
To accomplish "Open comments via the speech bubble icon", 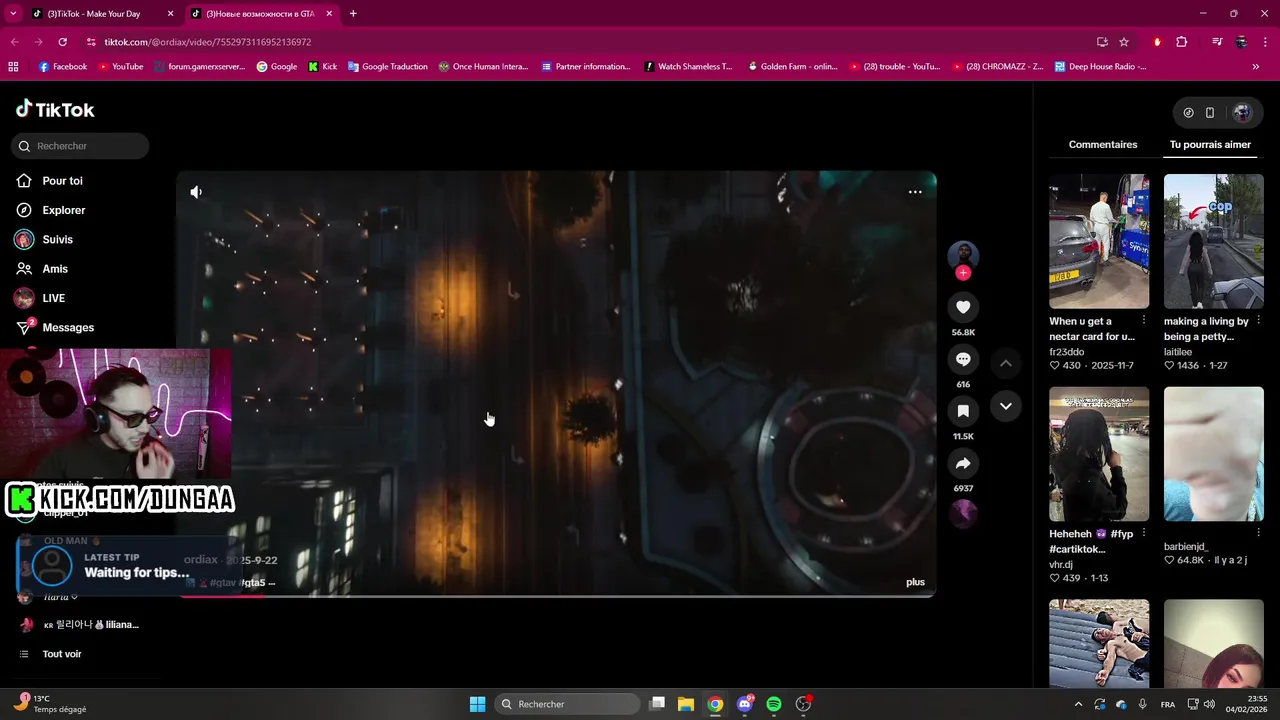I will click(x=963, y=359).
